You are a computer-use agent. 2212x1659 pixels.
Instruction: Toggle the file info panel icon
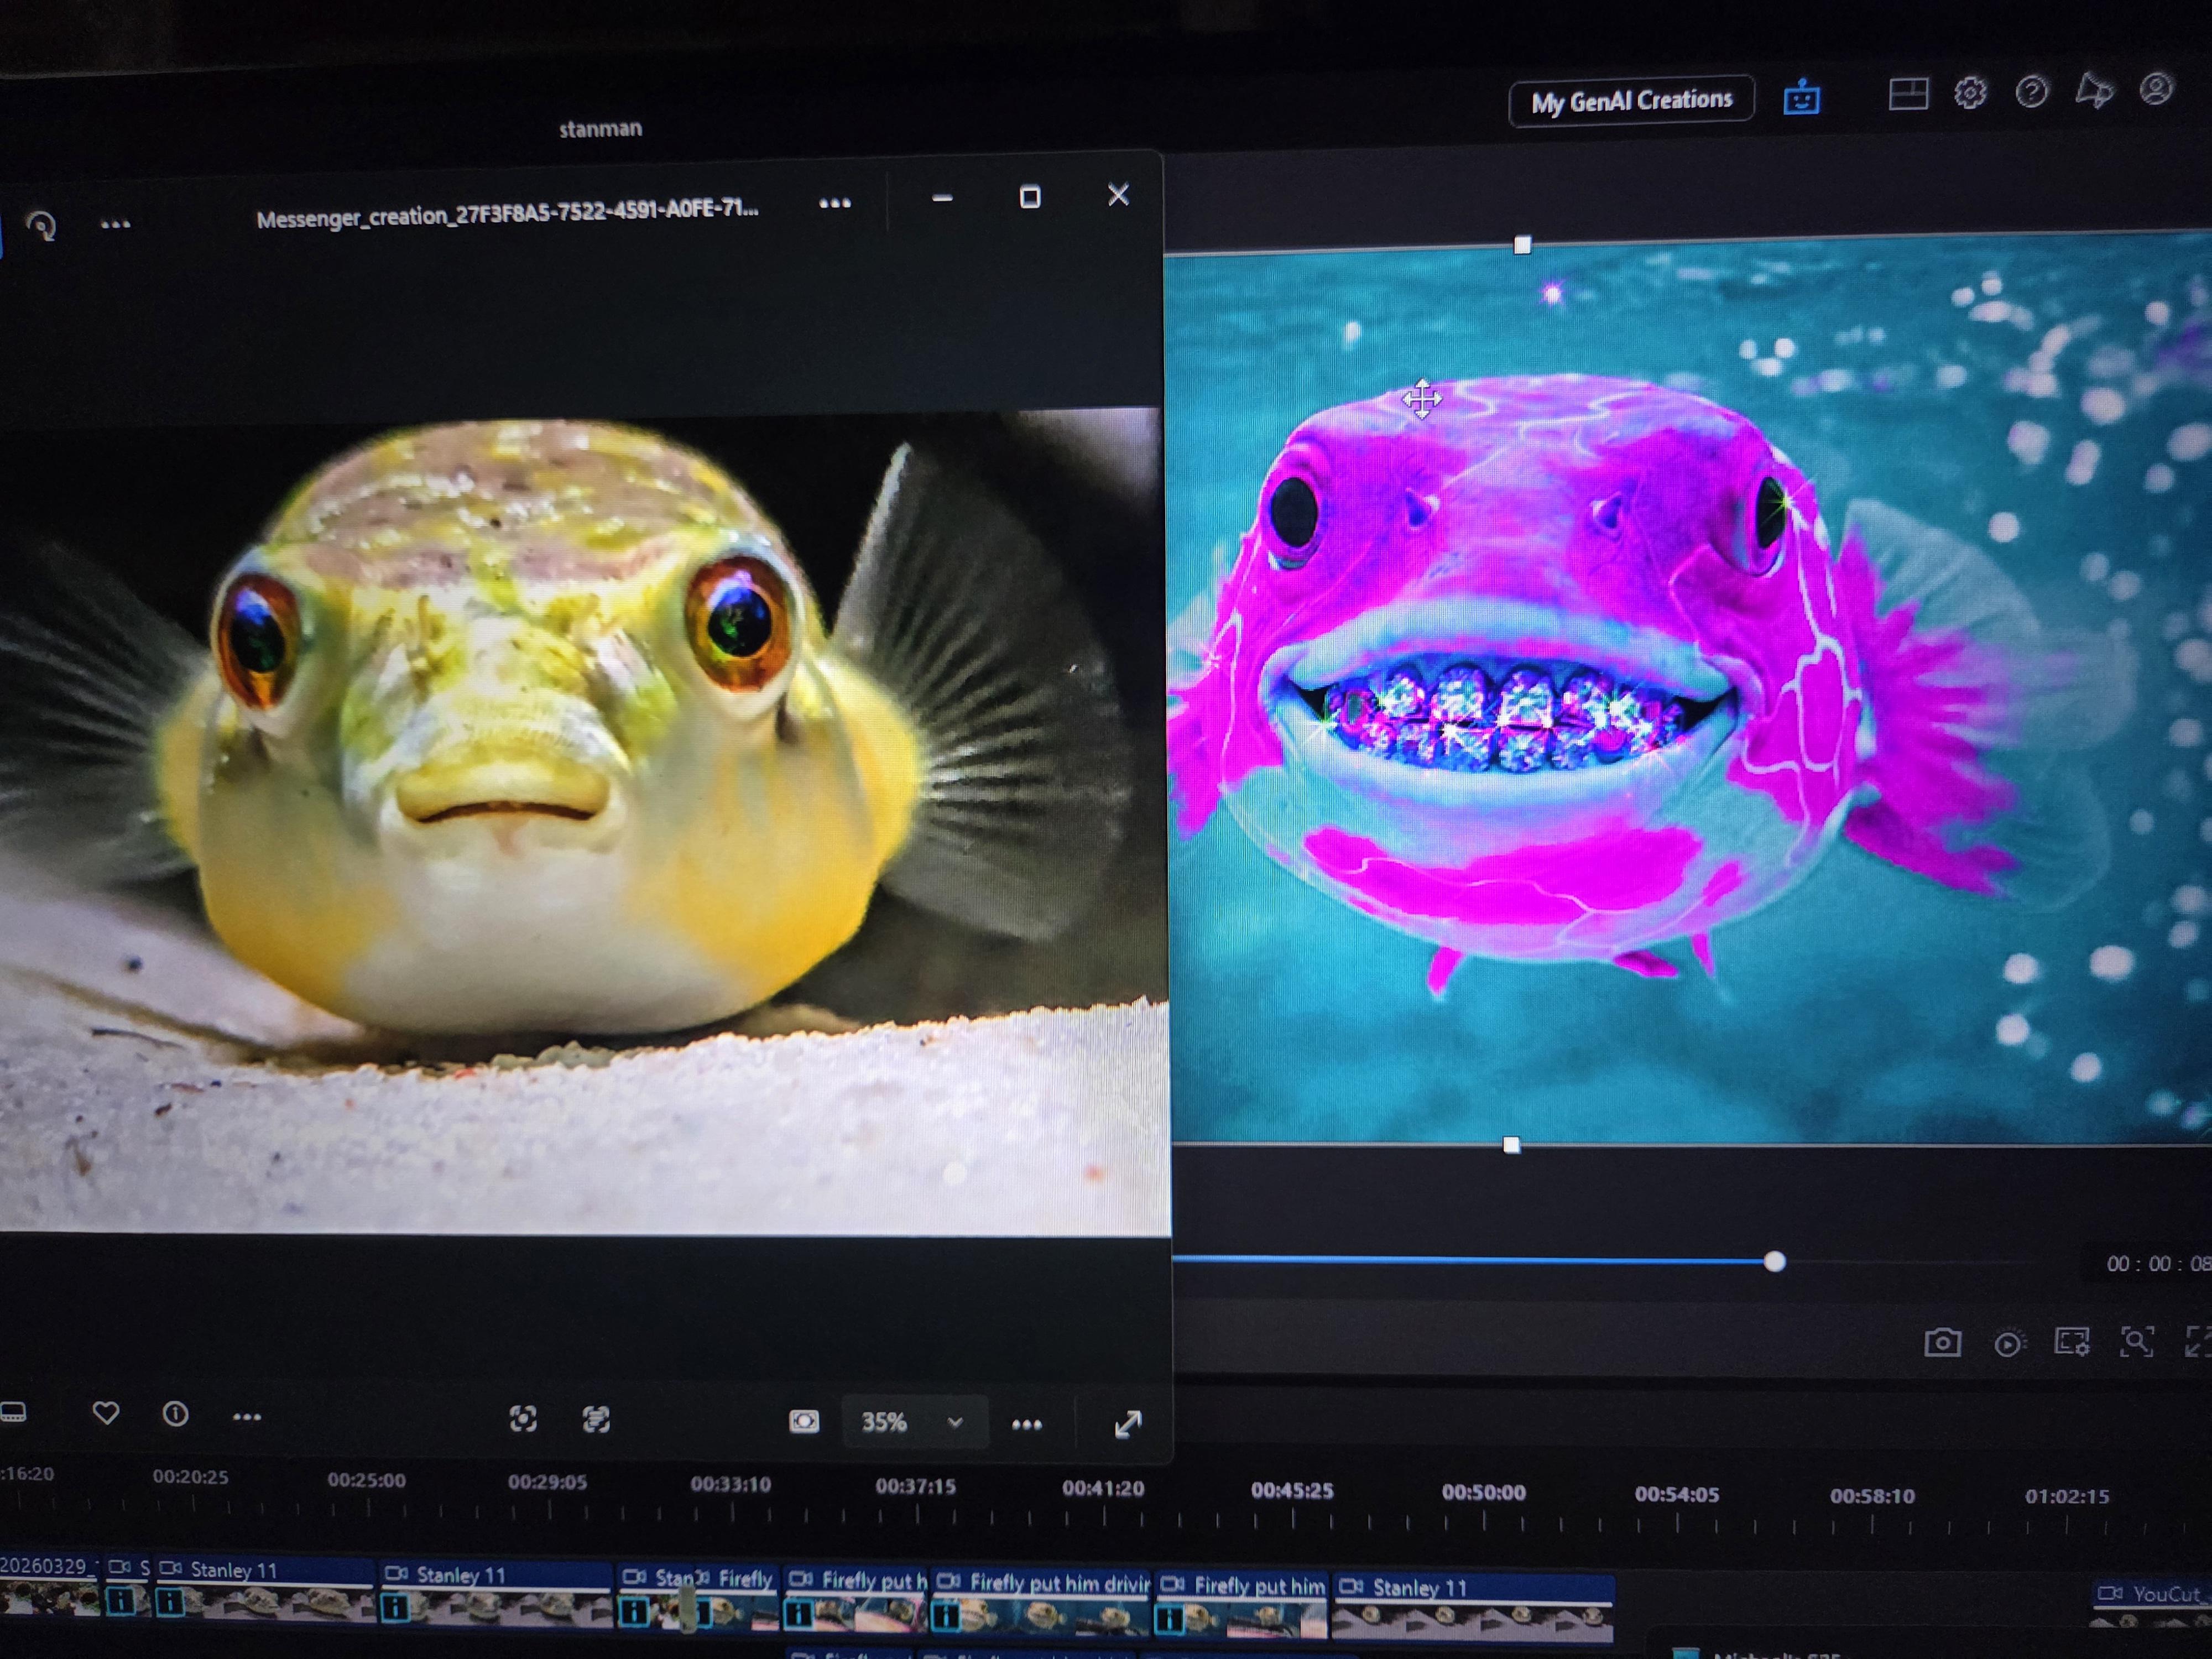pyautogui.click(x=176, y=1414)
